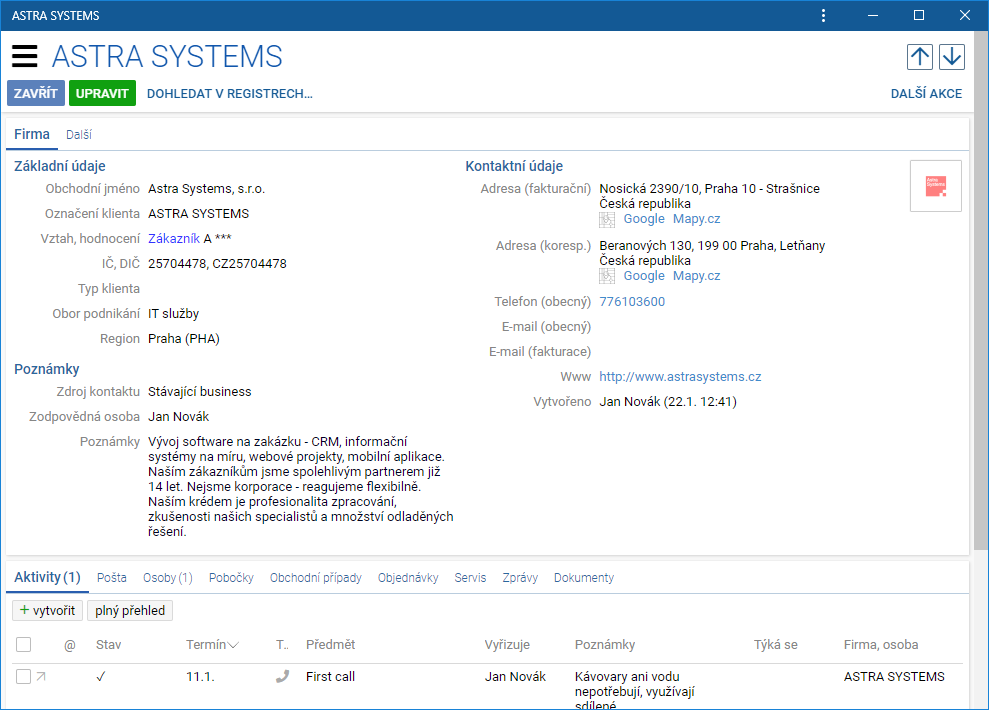Viewport: 989px width, 710px height.
Task: Open the hamburger main menu
Action: (25, 56)
